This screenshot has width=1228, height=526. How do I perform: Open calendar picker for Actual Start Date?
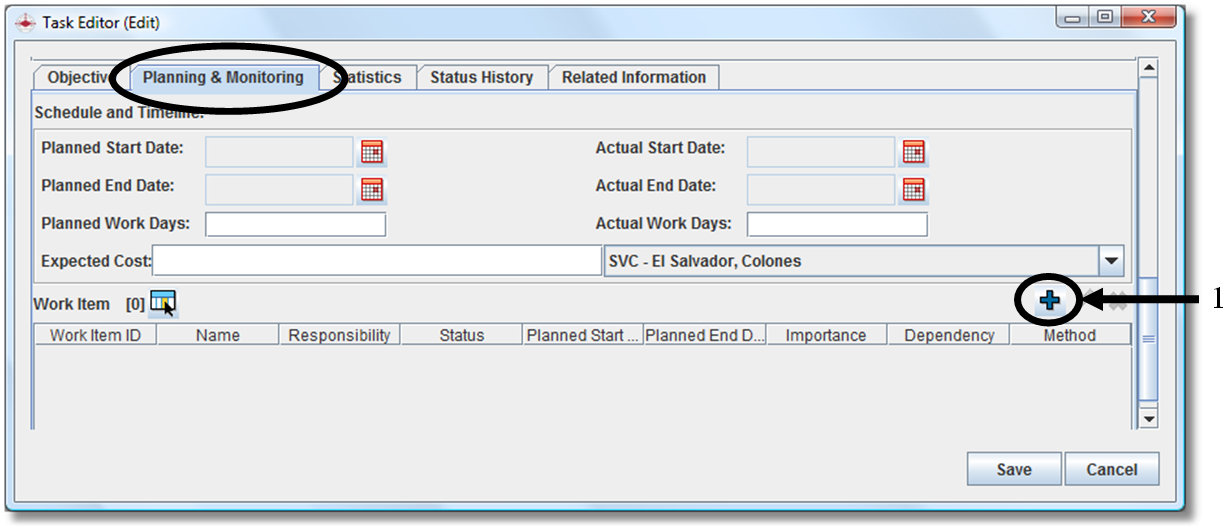coord(913,151)
